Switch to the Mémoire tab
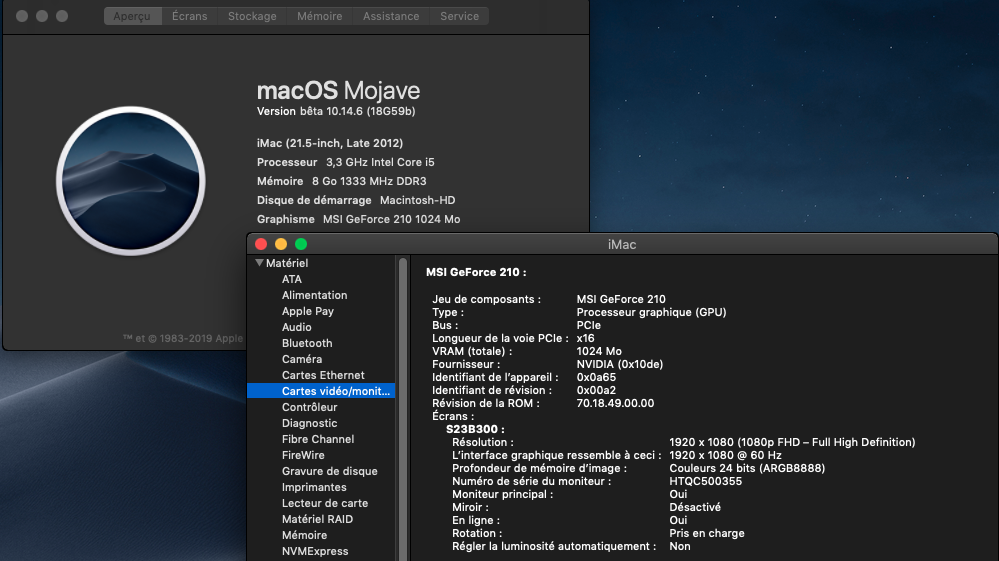999x561 pixels. coord(319,16)
